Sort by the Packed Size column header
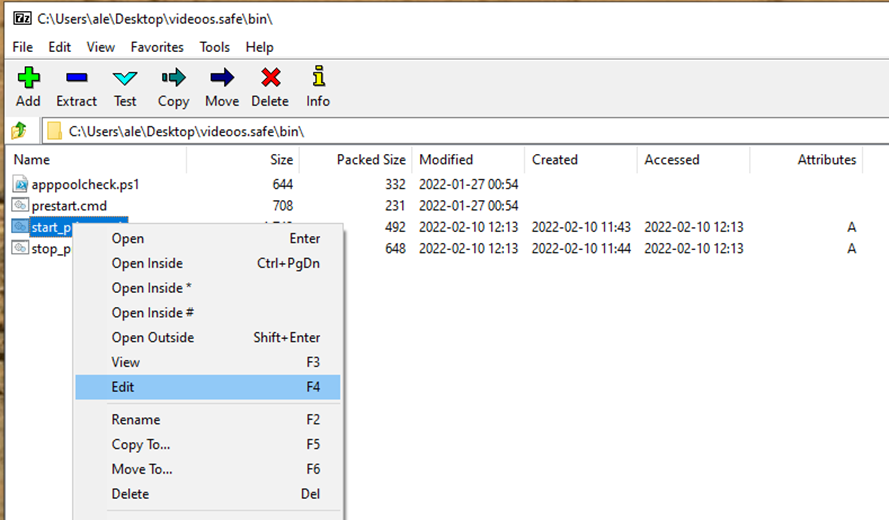Viewport: 889px width, 520px height. point(371,160)
